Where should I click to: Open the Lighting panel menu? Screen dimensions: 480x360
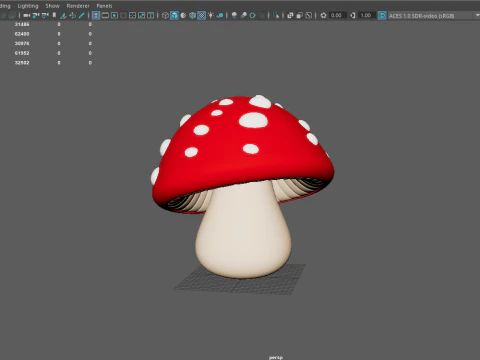pos(28,6)
